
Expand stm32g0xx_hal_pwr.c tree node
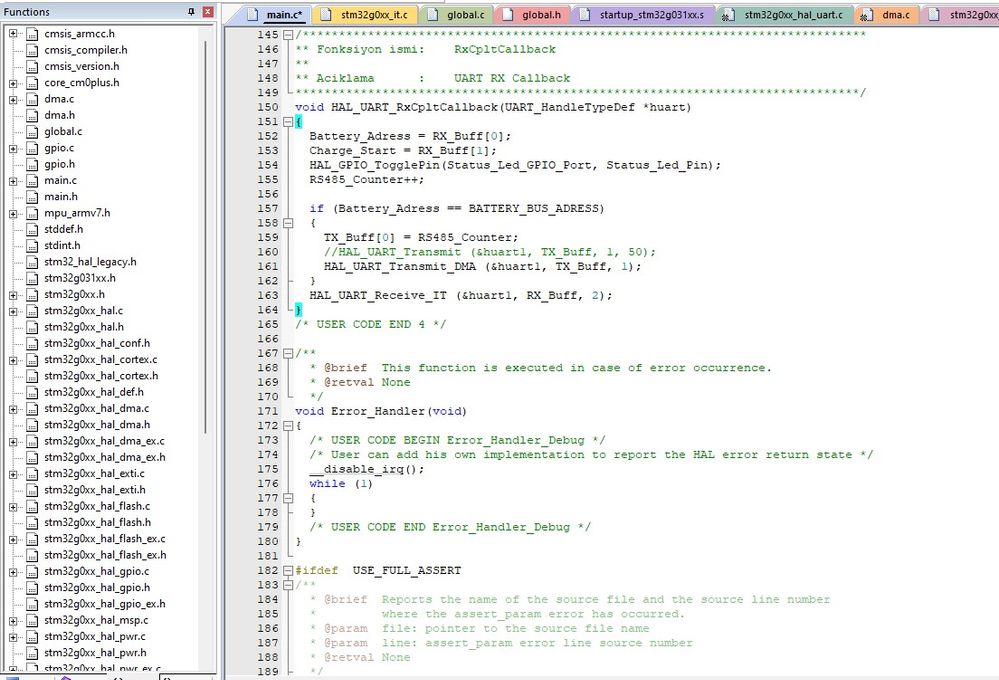[x=13, y=637]
